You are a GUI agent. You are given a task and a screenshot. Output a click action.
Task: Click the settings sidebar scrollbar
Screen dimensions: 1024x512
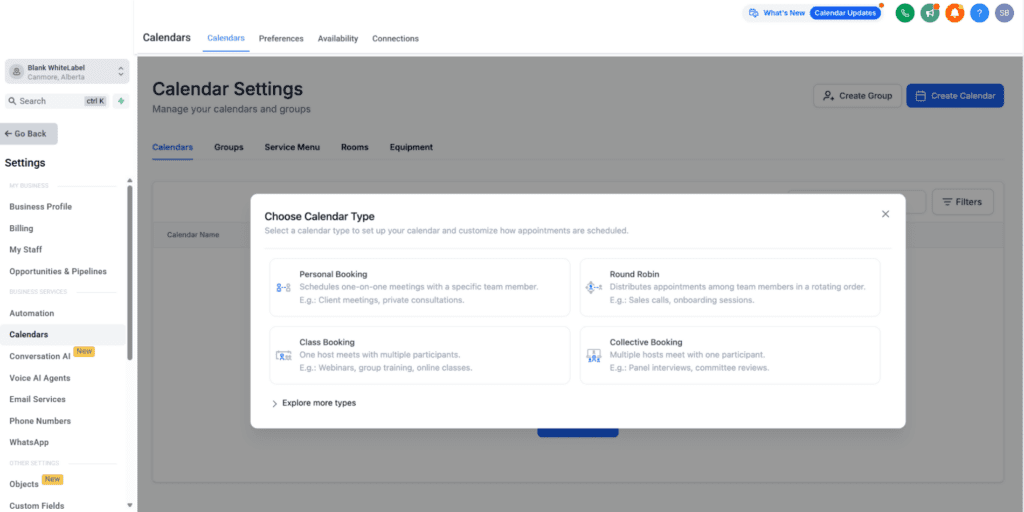click(130, 272)
